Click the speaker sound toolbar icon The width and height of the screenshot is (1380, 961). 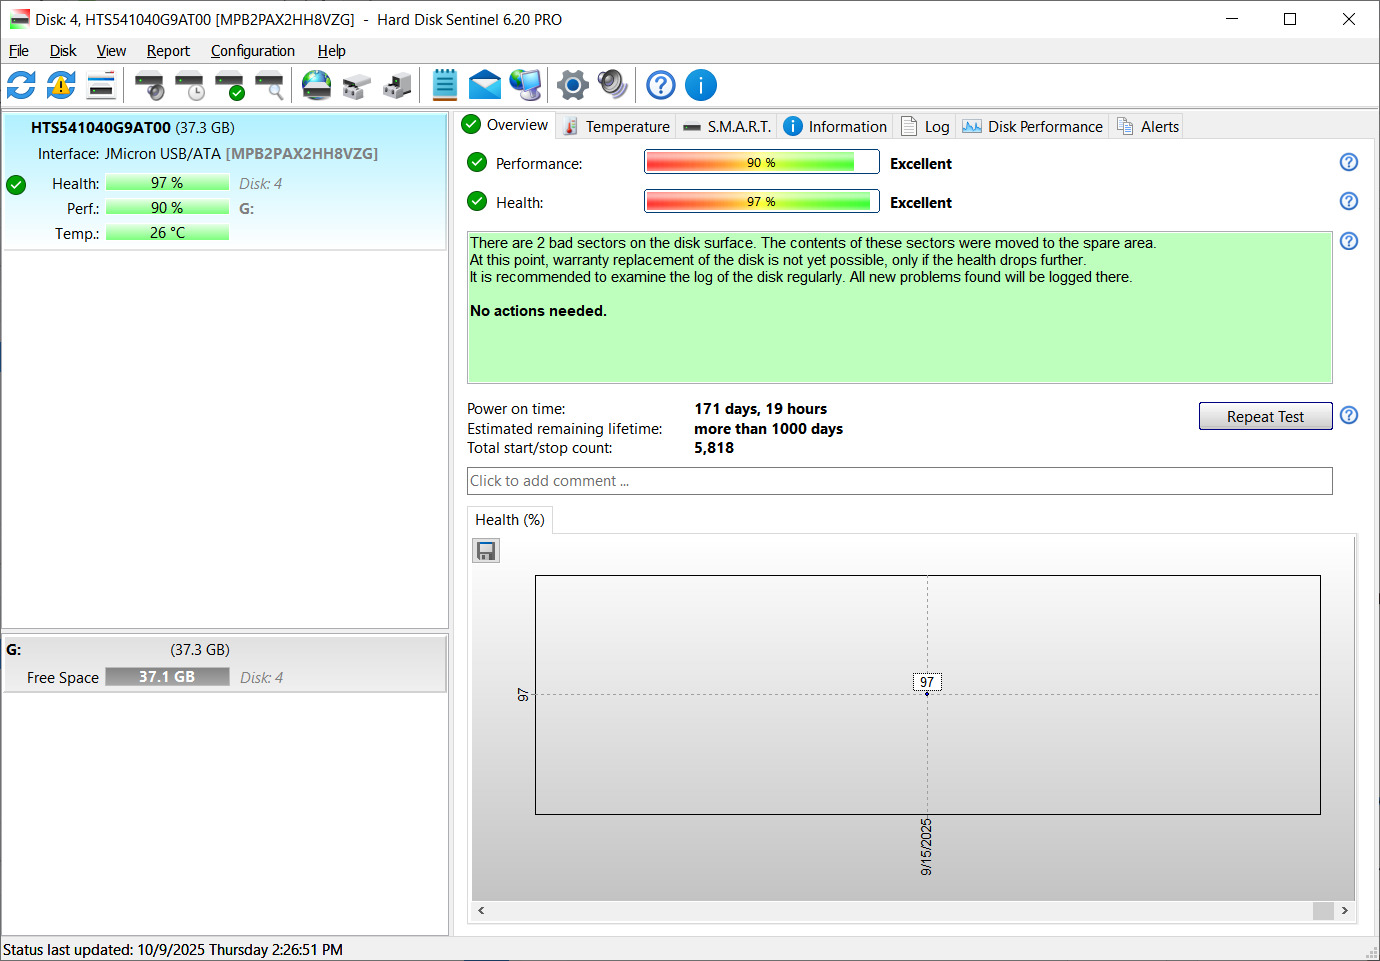click(x=612, y=86)
